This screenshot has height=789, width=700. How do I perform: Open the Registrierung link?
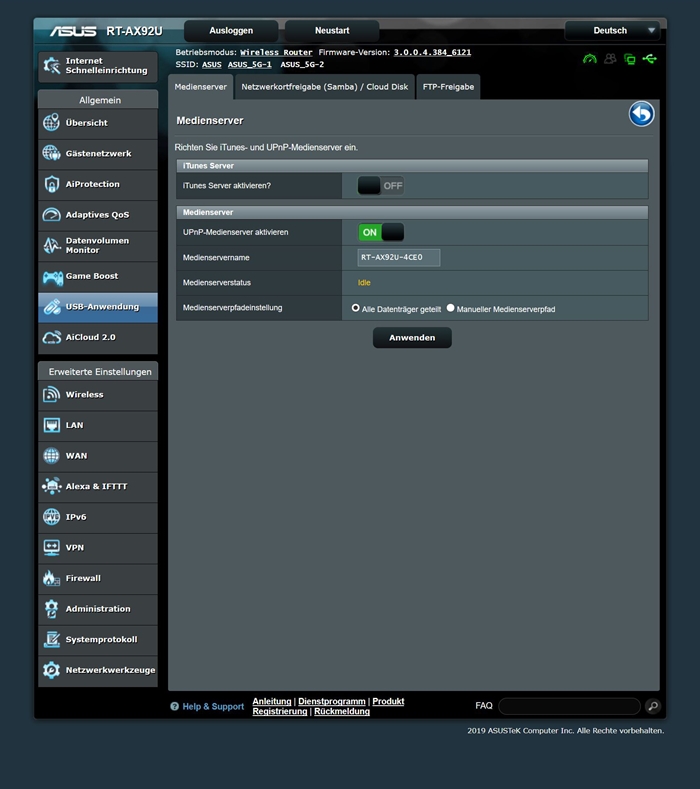click(280, 711)
